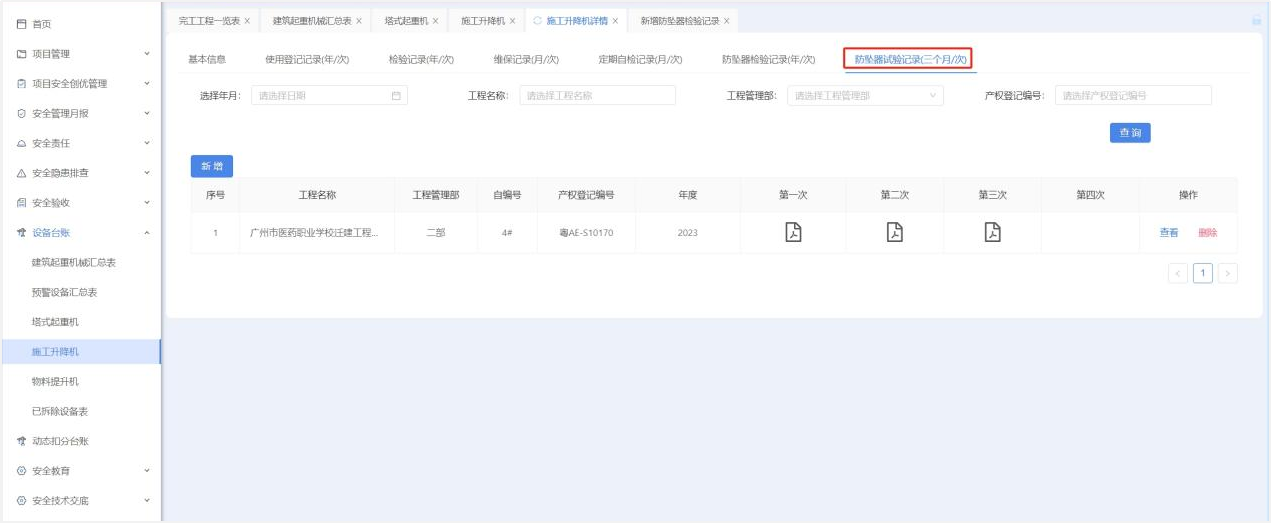Open the second test PDF file icon
1271x524 pixels.
click(x=894, y=232)
